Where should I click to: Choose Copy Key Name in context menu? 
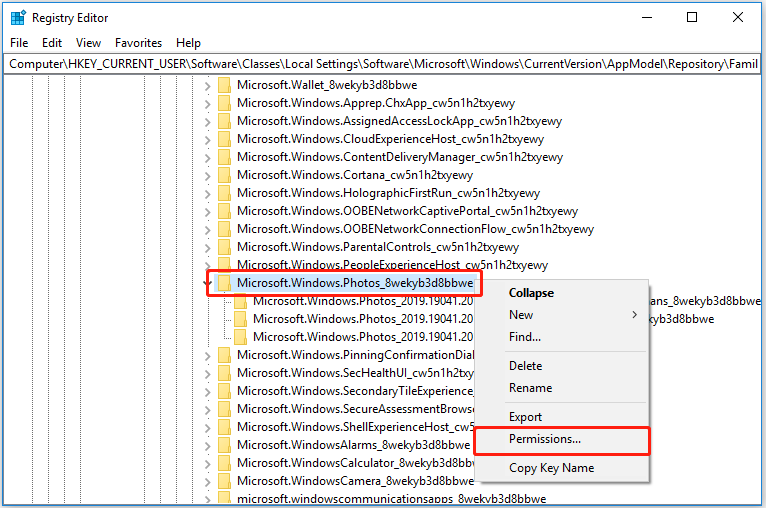[x=562, y=468]
